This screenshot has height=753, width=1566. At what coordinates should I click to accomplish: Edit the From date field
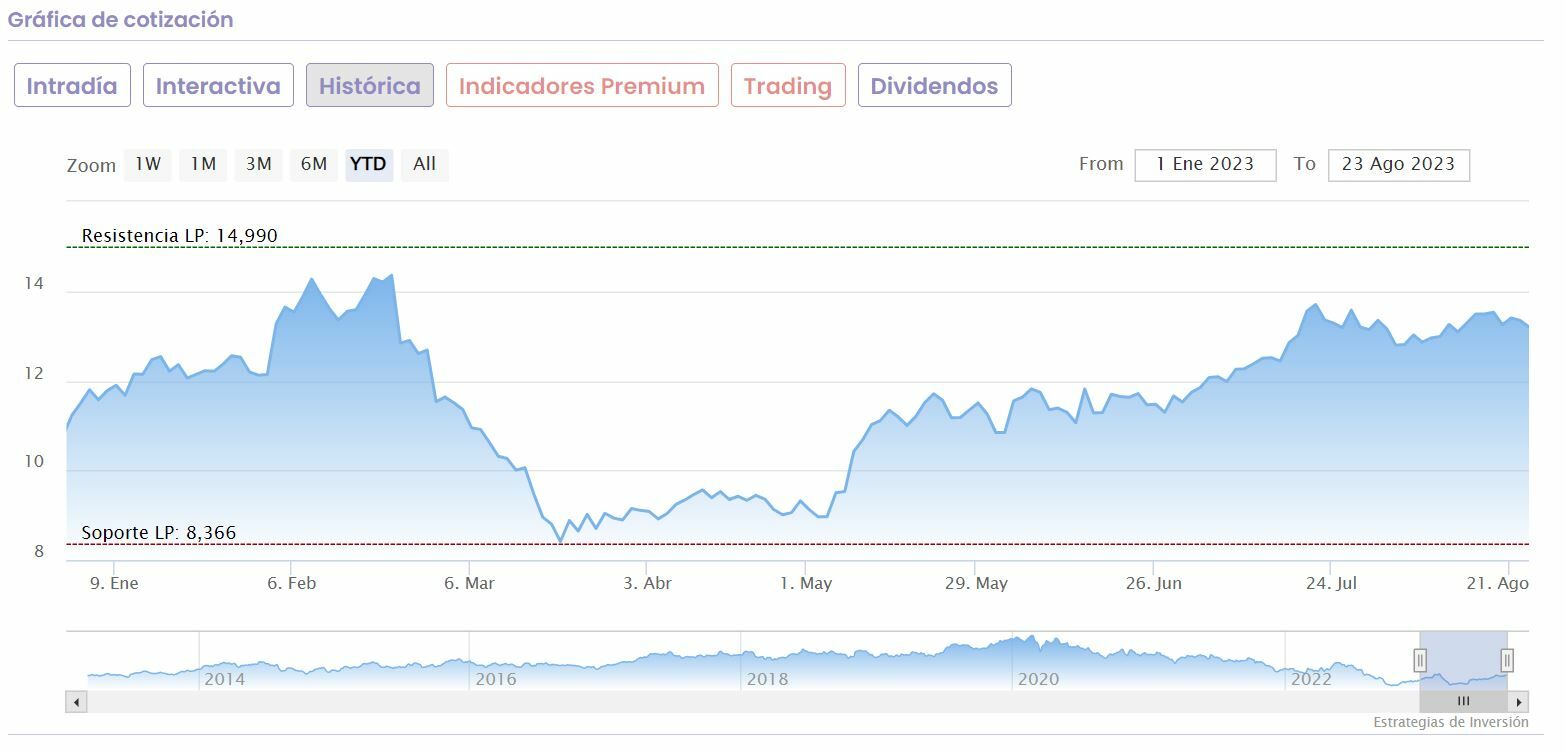click(1205, 165)
